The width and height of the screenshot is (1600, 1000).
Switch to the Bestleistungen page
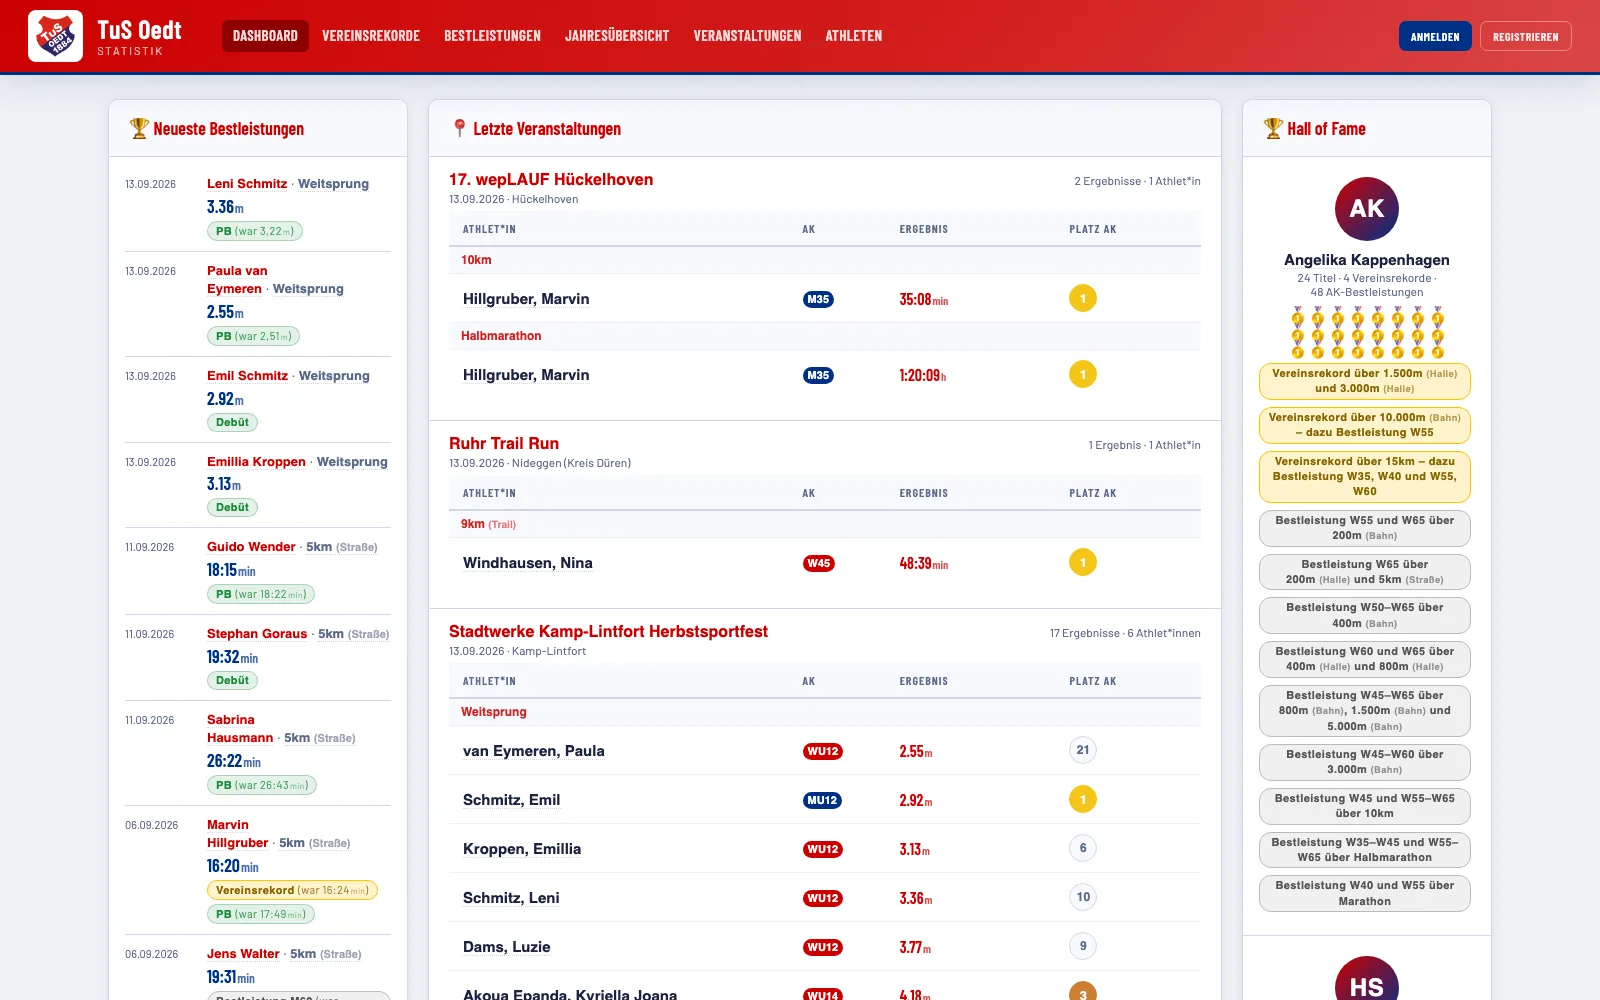pos(492,36)
